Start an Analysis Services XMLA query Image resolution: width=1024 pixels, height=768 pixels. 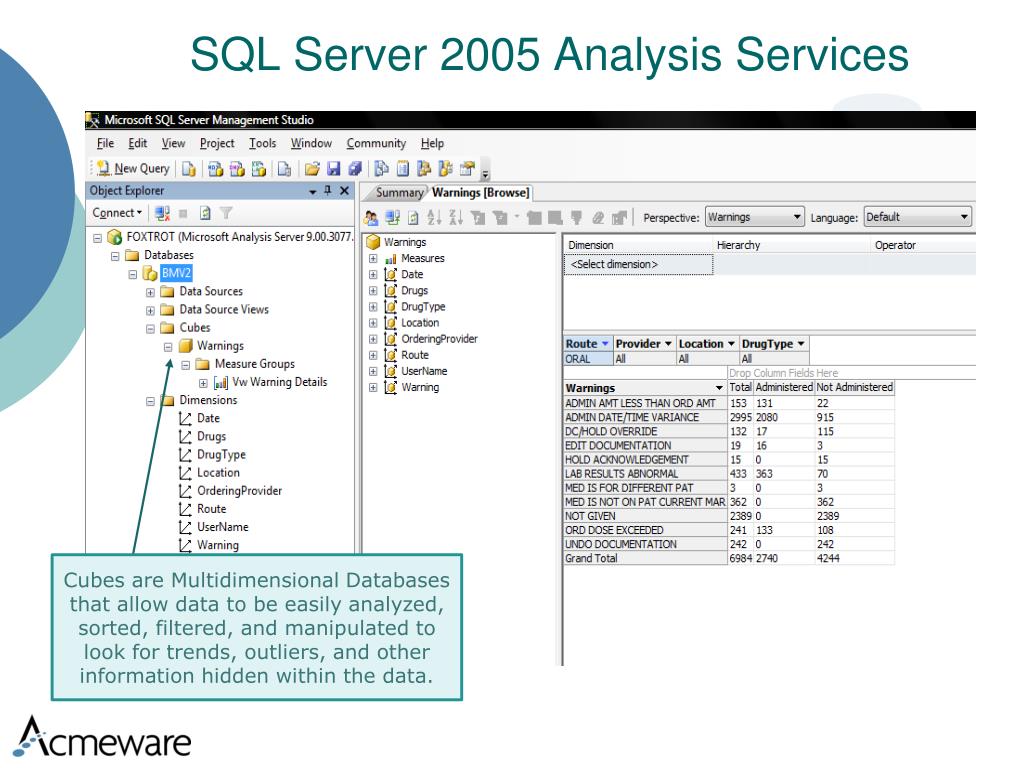pyautogui.click(x=259, y=169)
